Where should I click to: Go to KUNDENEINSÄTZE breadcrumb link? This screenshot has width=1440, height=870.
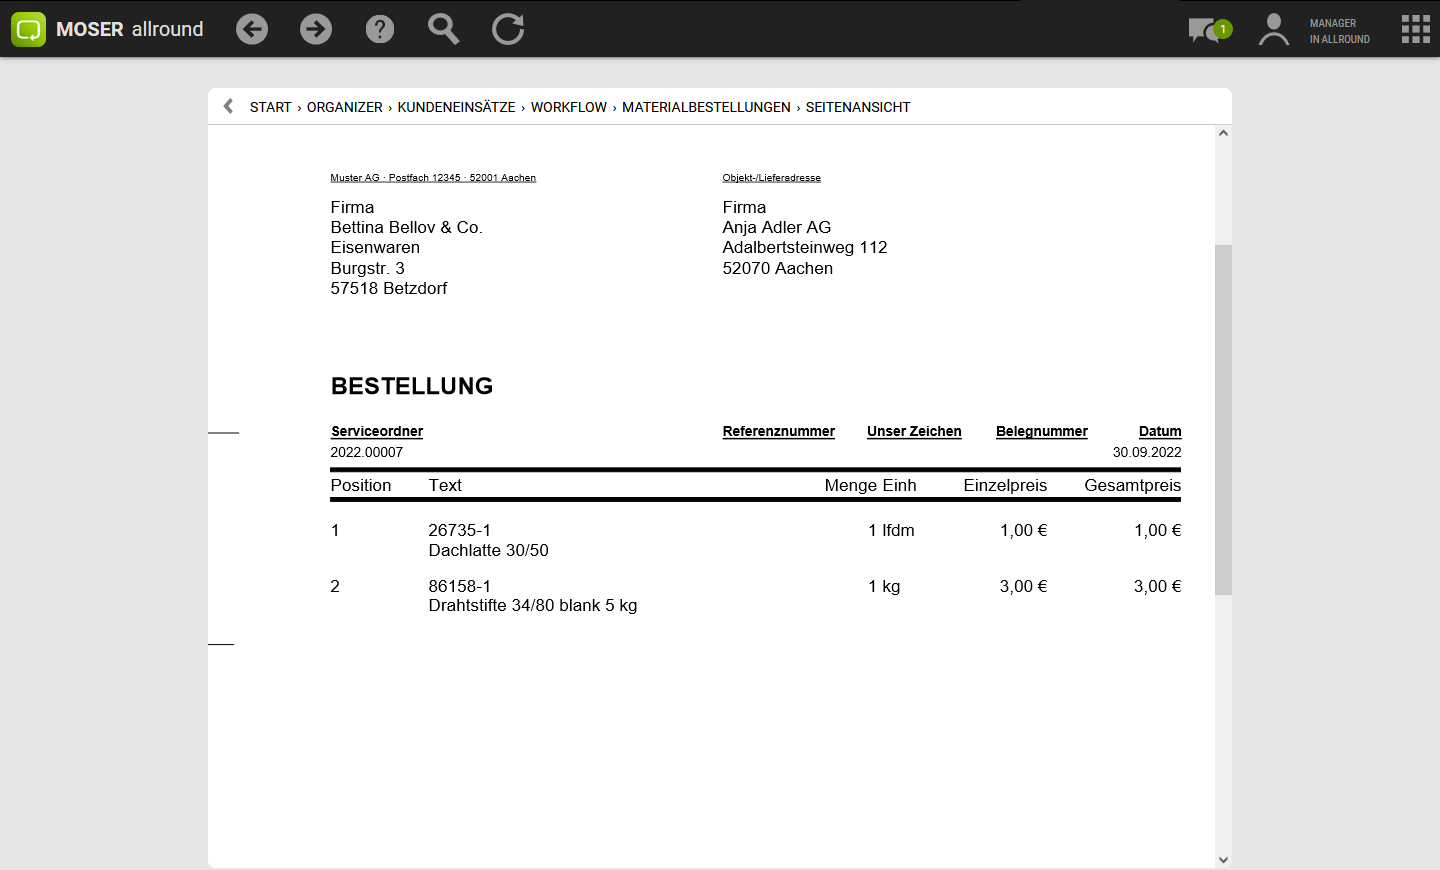pos(456,107)
